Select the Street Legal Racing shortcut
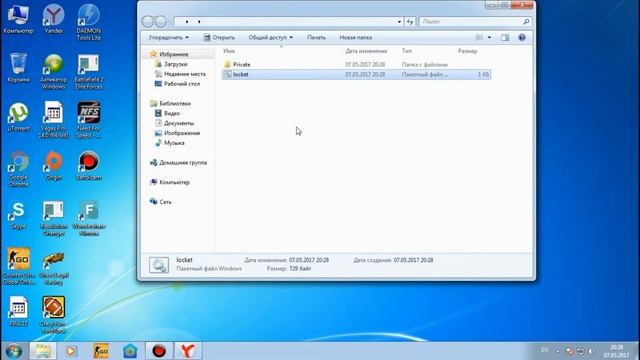Viewport: 640px width, 360px height. [x=53, y=267]
